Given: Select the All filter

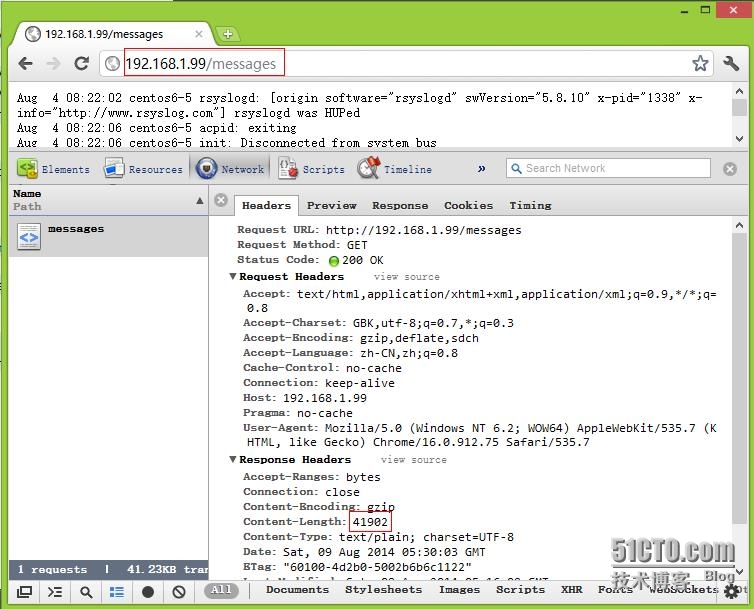Looking at the screenshot, I should 221,590.
